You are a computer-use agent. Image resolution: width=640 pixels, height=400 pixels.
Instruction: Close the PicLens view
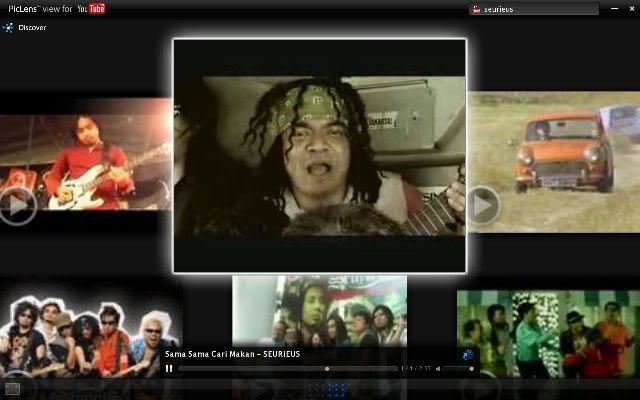pyautogui.click(x=632, y=9)
